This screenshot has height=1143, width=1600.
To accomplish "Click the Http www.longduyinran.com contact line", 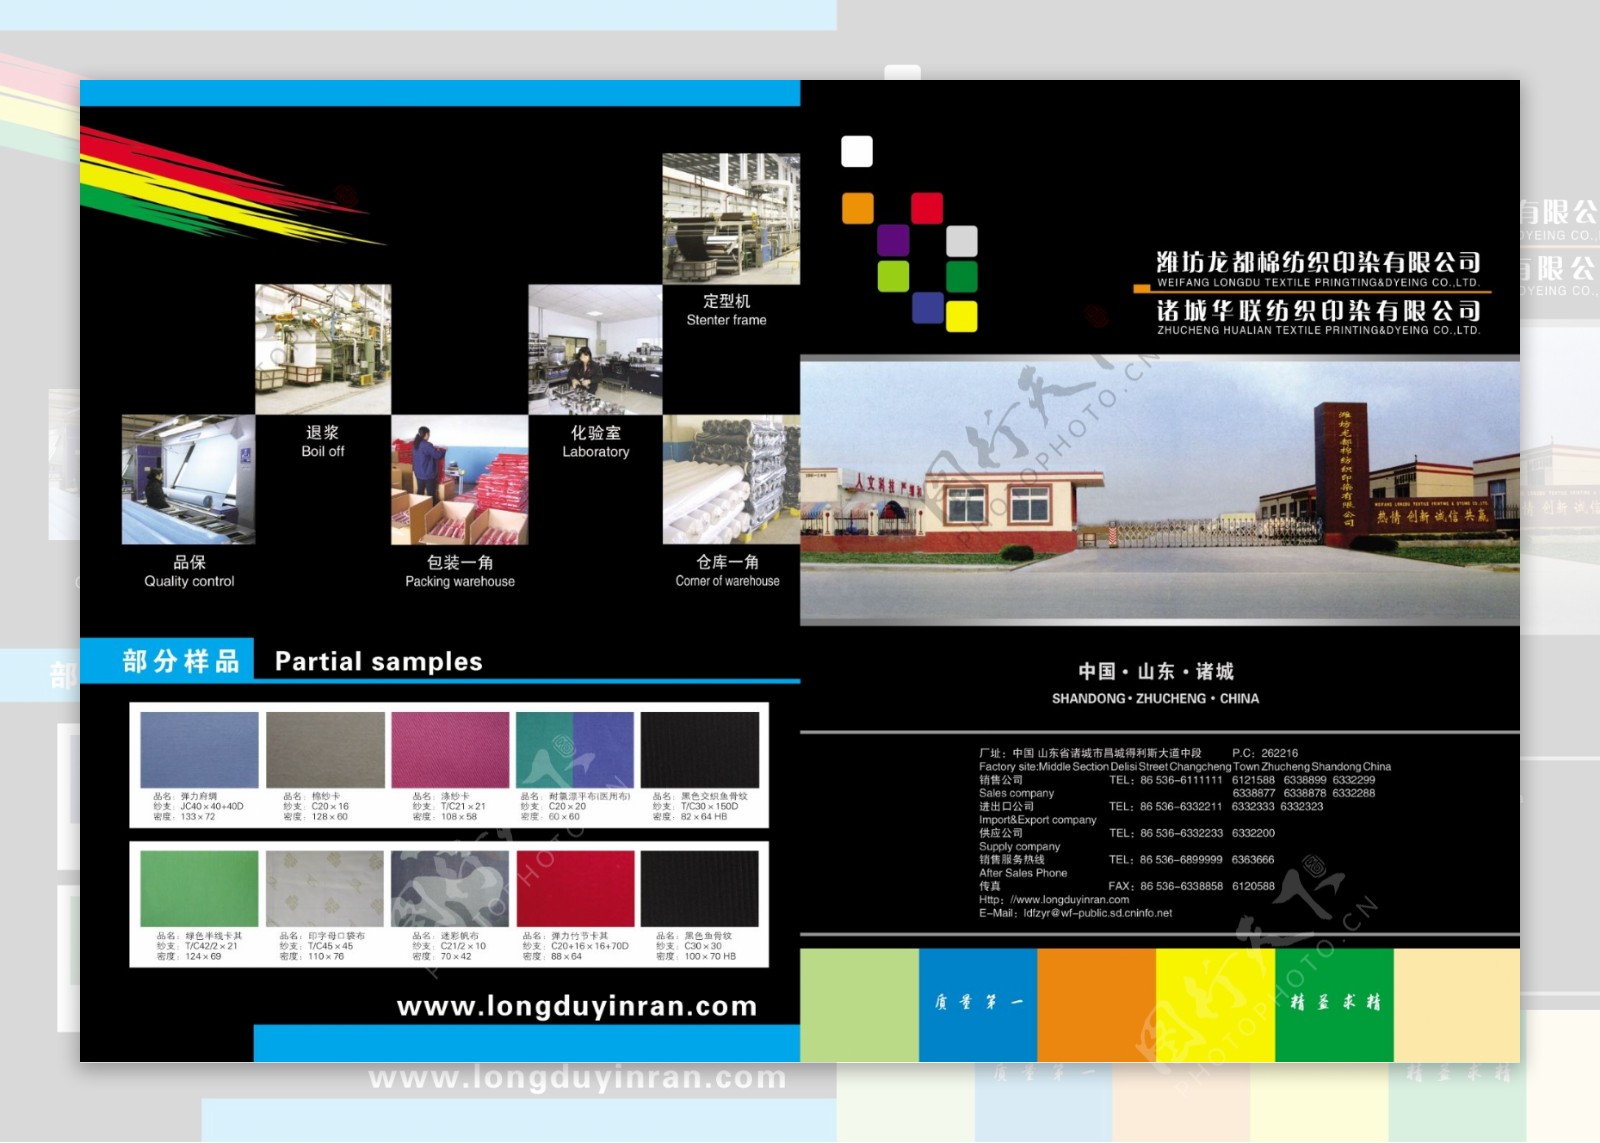I will [x=1054, y=900].
